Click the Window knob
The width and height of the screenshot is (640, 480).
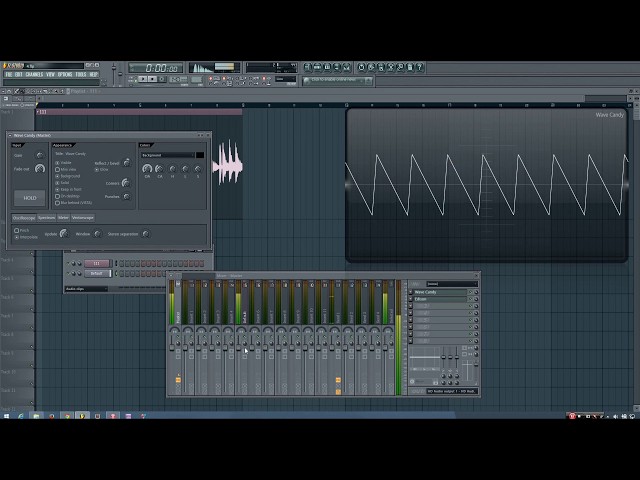tap(97, 234)
